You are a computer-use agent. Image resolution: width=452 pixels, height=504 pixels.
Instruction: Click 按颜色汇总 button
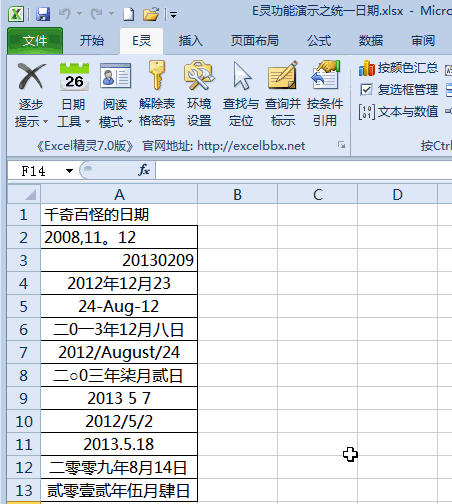(x=398, y=68)
